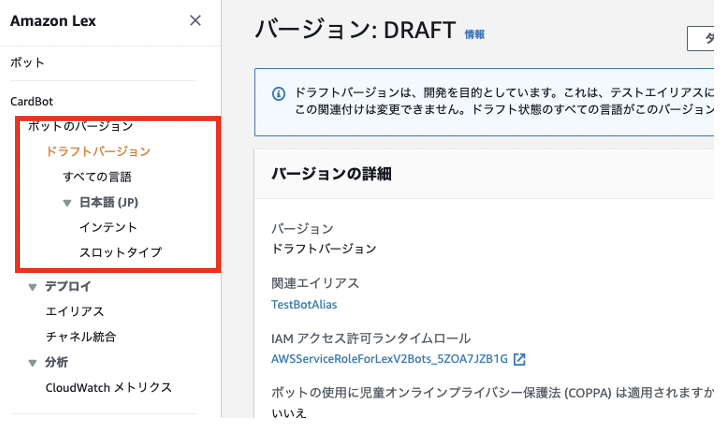Select ドラフトバージョン in sidebar
This screenshot has height=432, width=726.
click(x=98, y=151)
